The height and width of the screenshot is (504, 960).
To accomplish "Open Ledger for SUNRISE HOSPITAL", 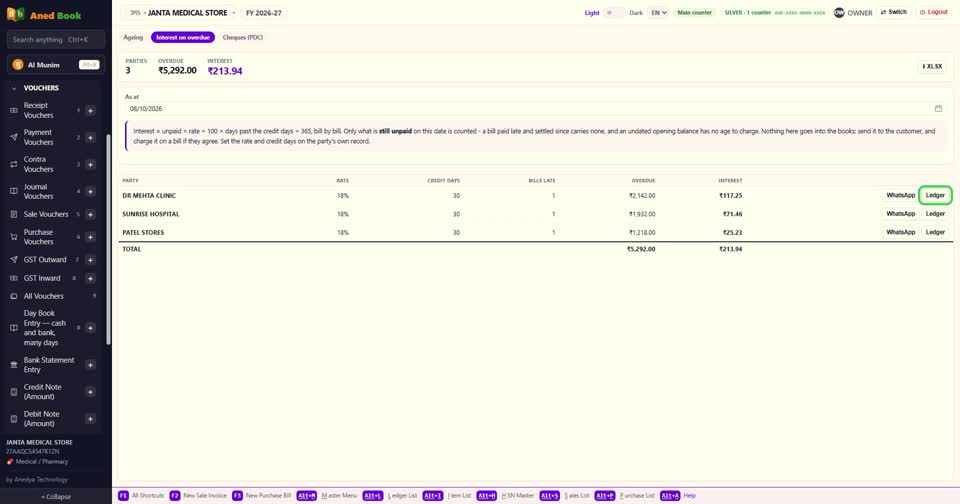I will pos(935,214).
